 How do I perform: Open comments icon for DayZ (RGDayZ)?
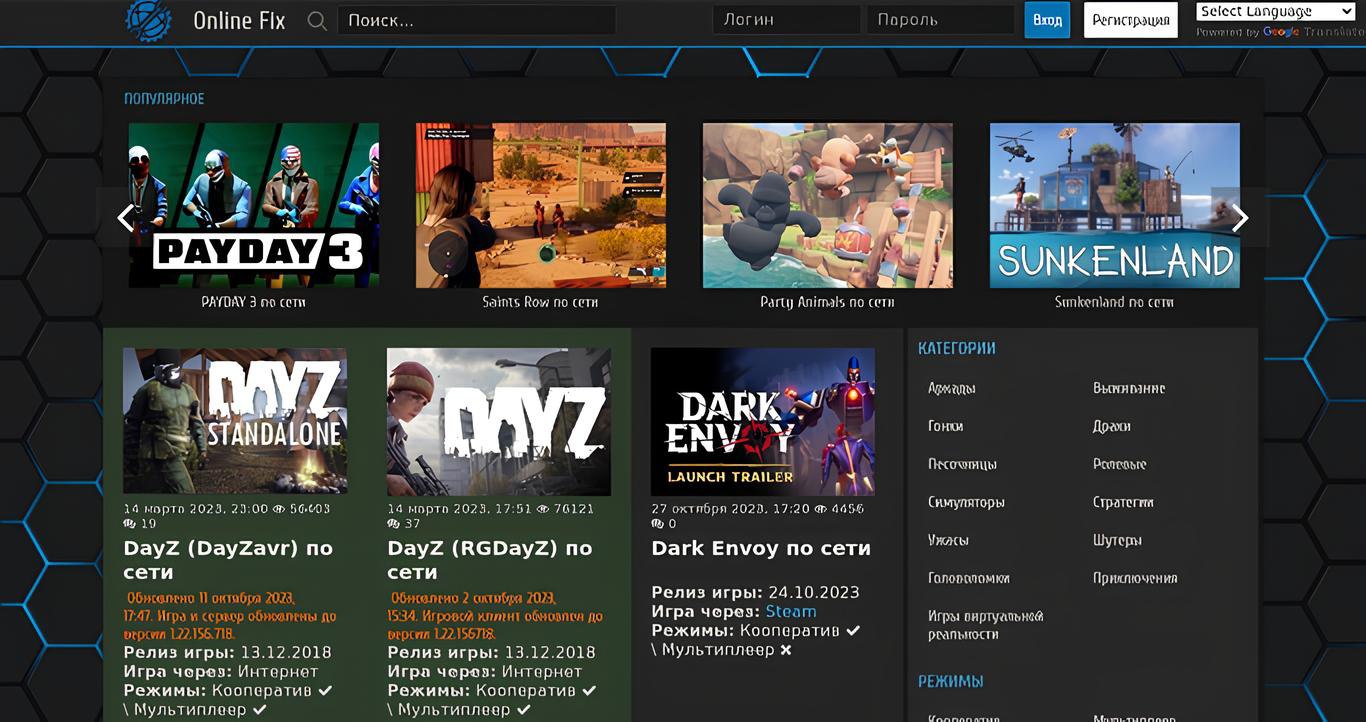[x=393, y=524]
